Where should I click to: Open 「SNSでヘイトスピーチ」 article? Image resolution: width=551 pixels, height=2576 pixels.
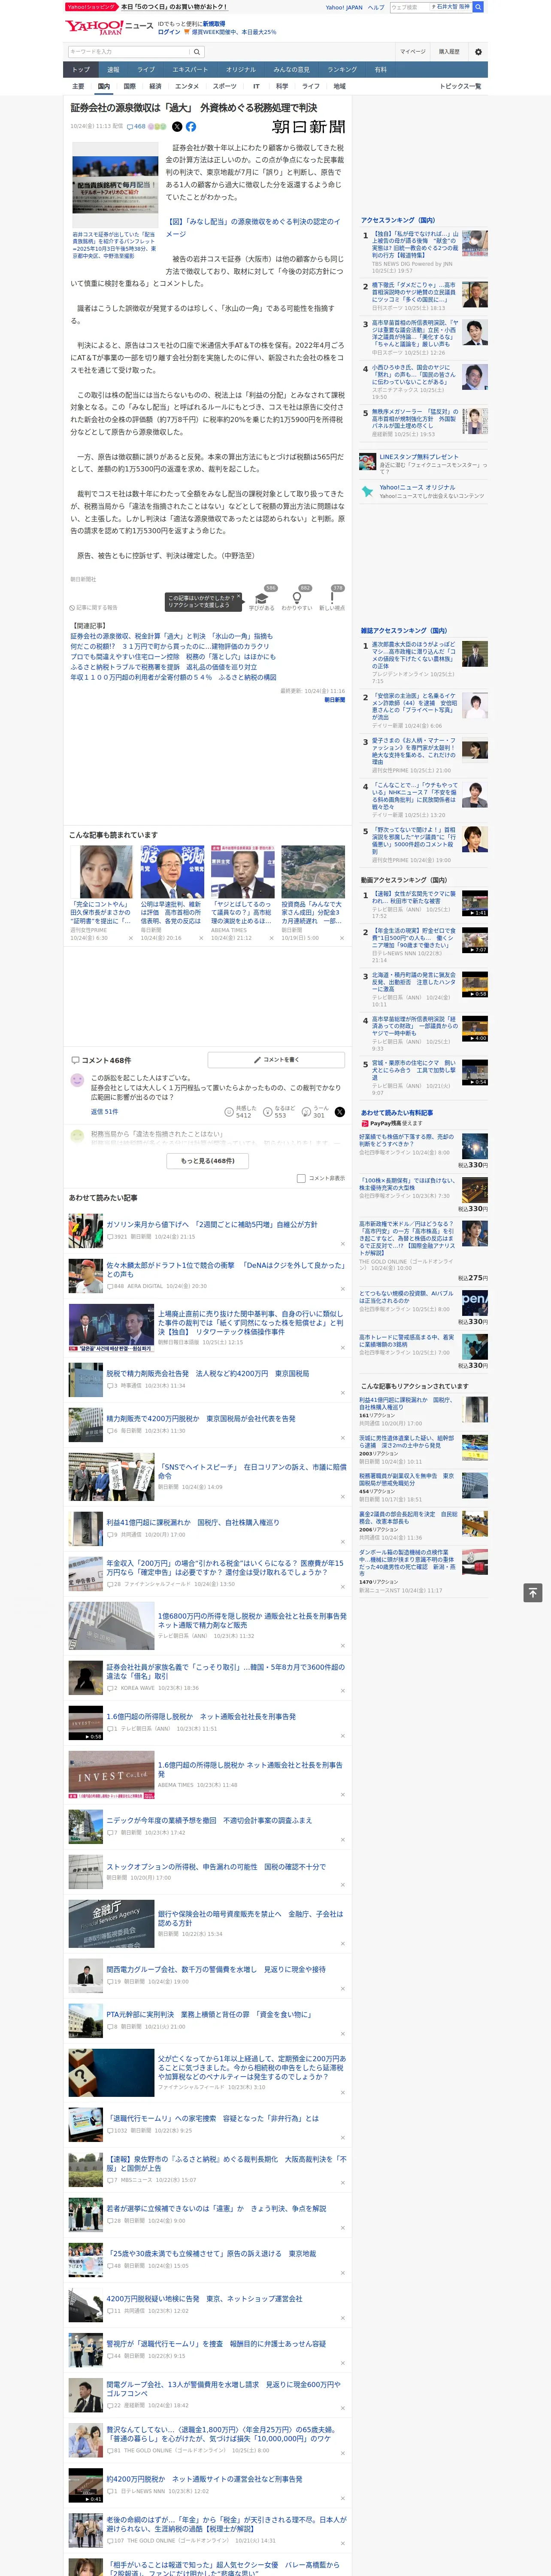click(252, 1472)
